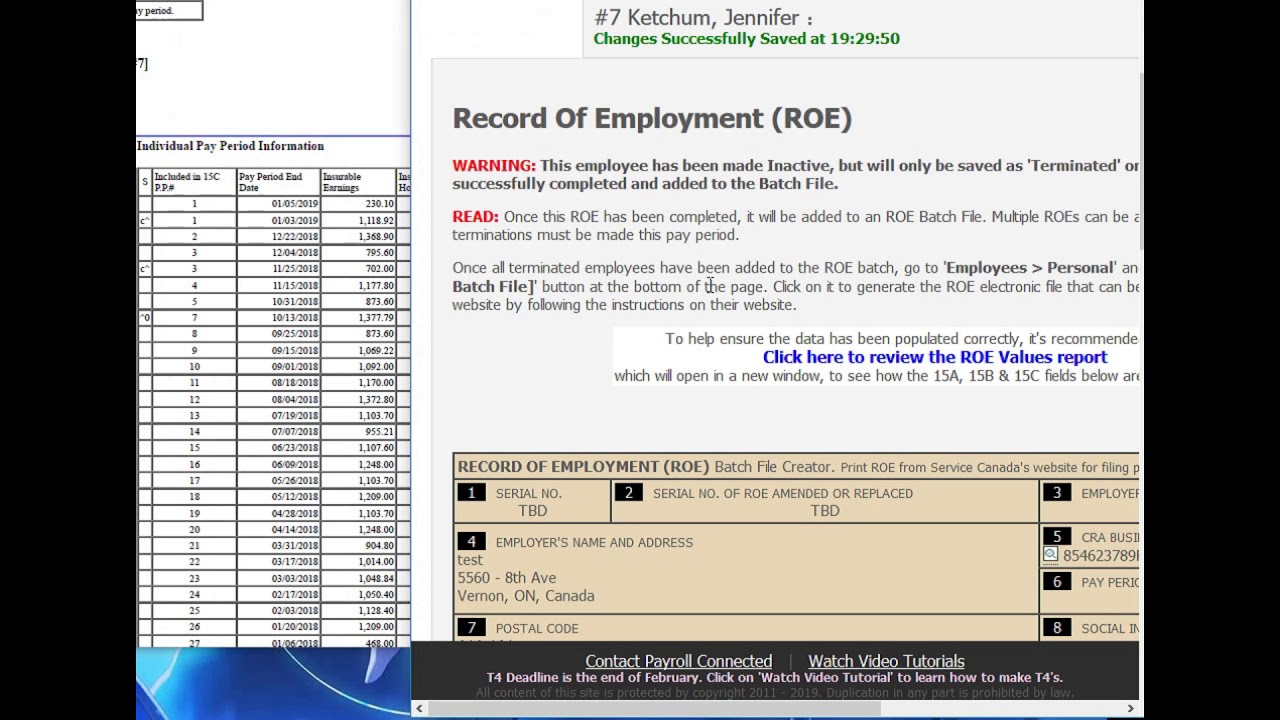This screenshot has height=720, width=1280.
Task: Click pay period end date 01/20/2018
Action: [x=294, y=628]
